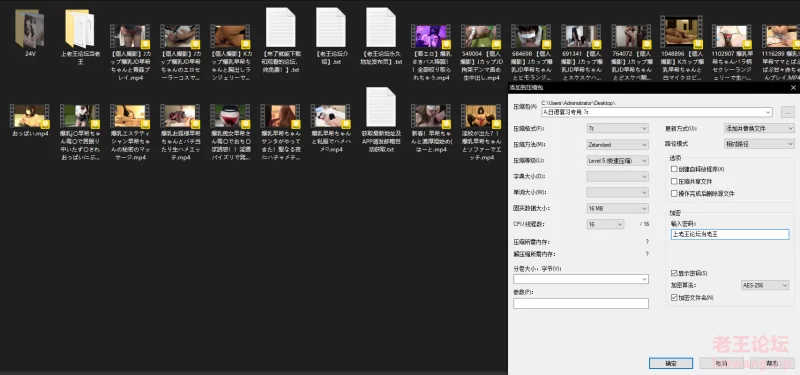Select the 【老王论坛永久地址发布页】.txt file icon
800x375 pixels.
[381, 28]
